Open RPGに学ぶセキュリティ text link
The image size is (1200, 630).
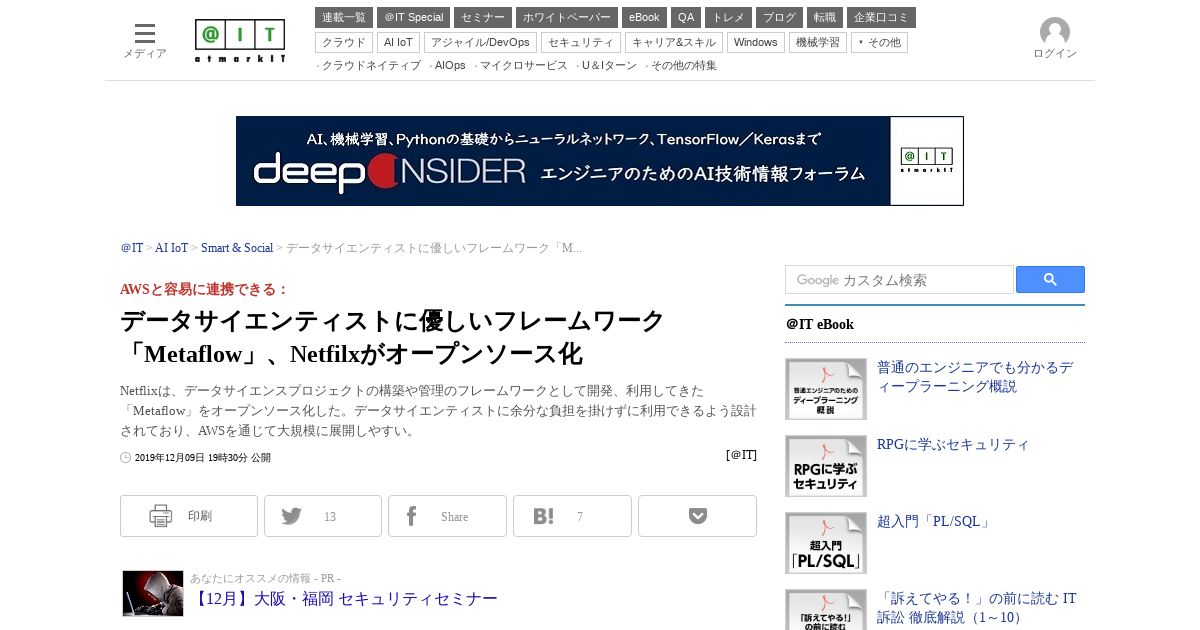(x=953, y=445)
